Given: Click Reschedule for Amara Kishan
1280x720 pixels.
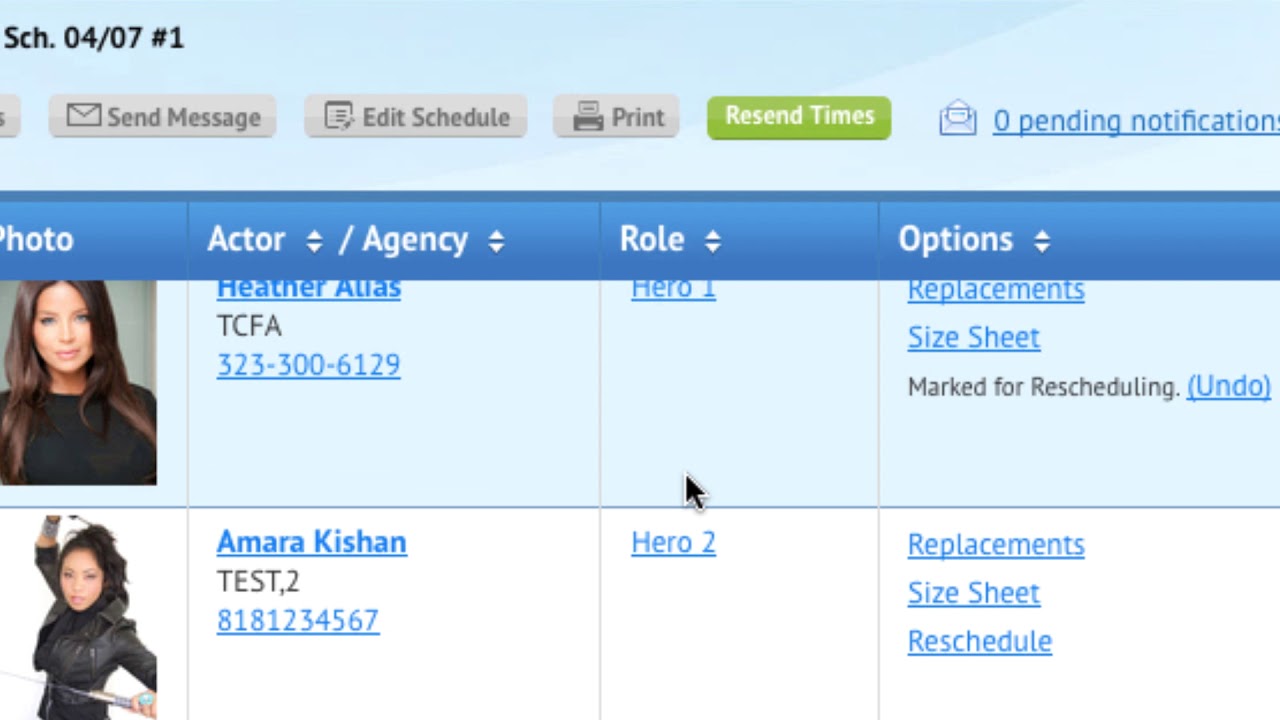Looking at the screenshot, I should [x=980, y=641].
